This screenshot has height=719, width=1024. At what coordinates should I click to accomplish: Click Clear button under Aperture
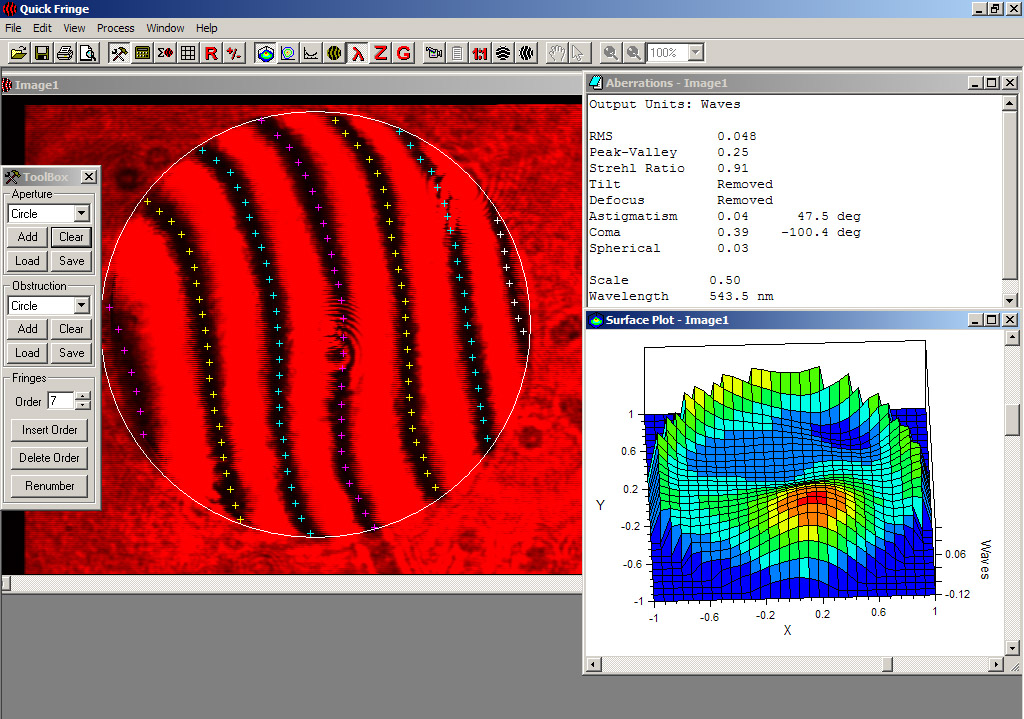tap(71, 237)
